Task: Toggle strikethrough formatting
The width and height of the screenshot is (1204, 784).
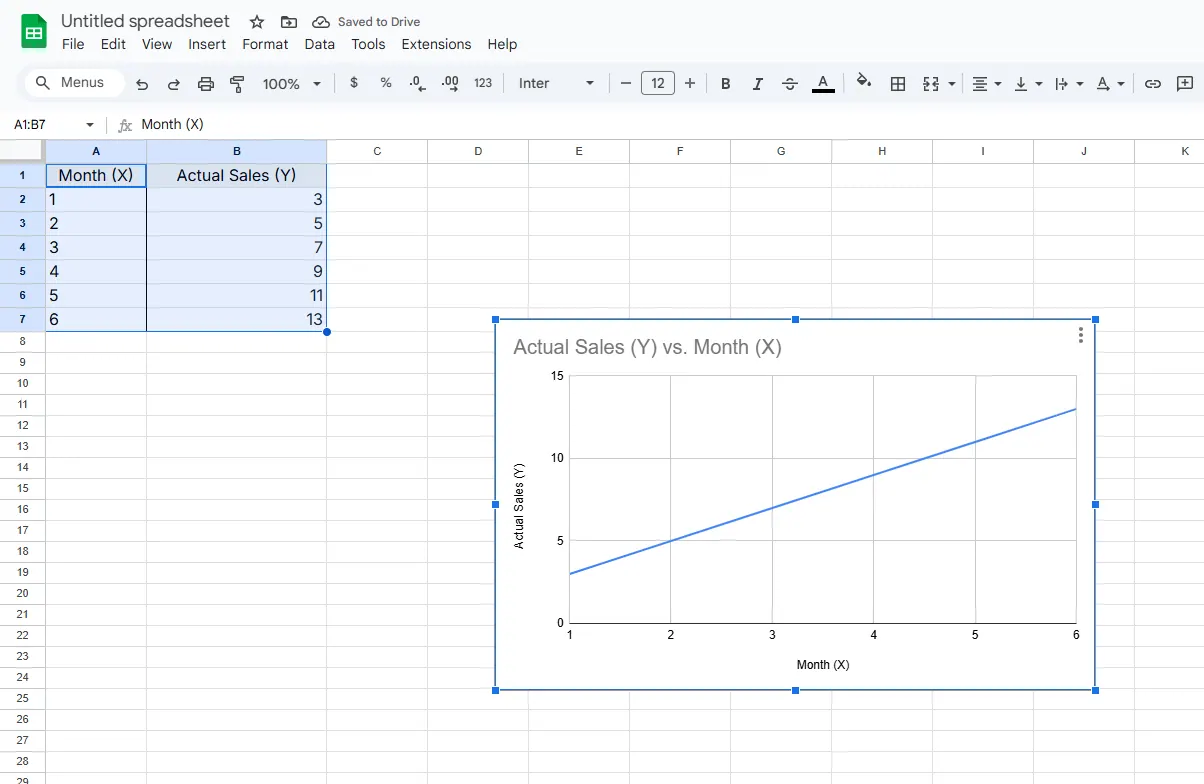Action: (x=790, y=84)
